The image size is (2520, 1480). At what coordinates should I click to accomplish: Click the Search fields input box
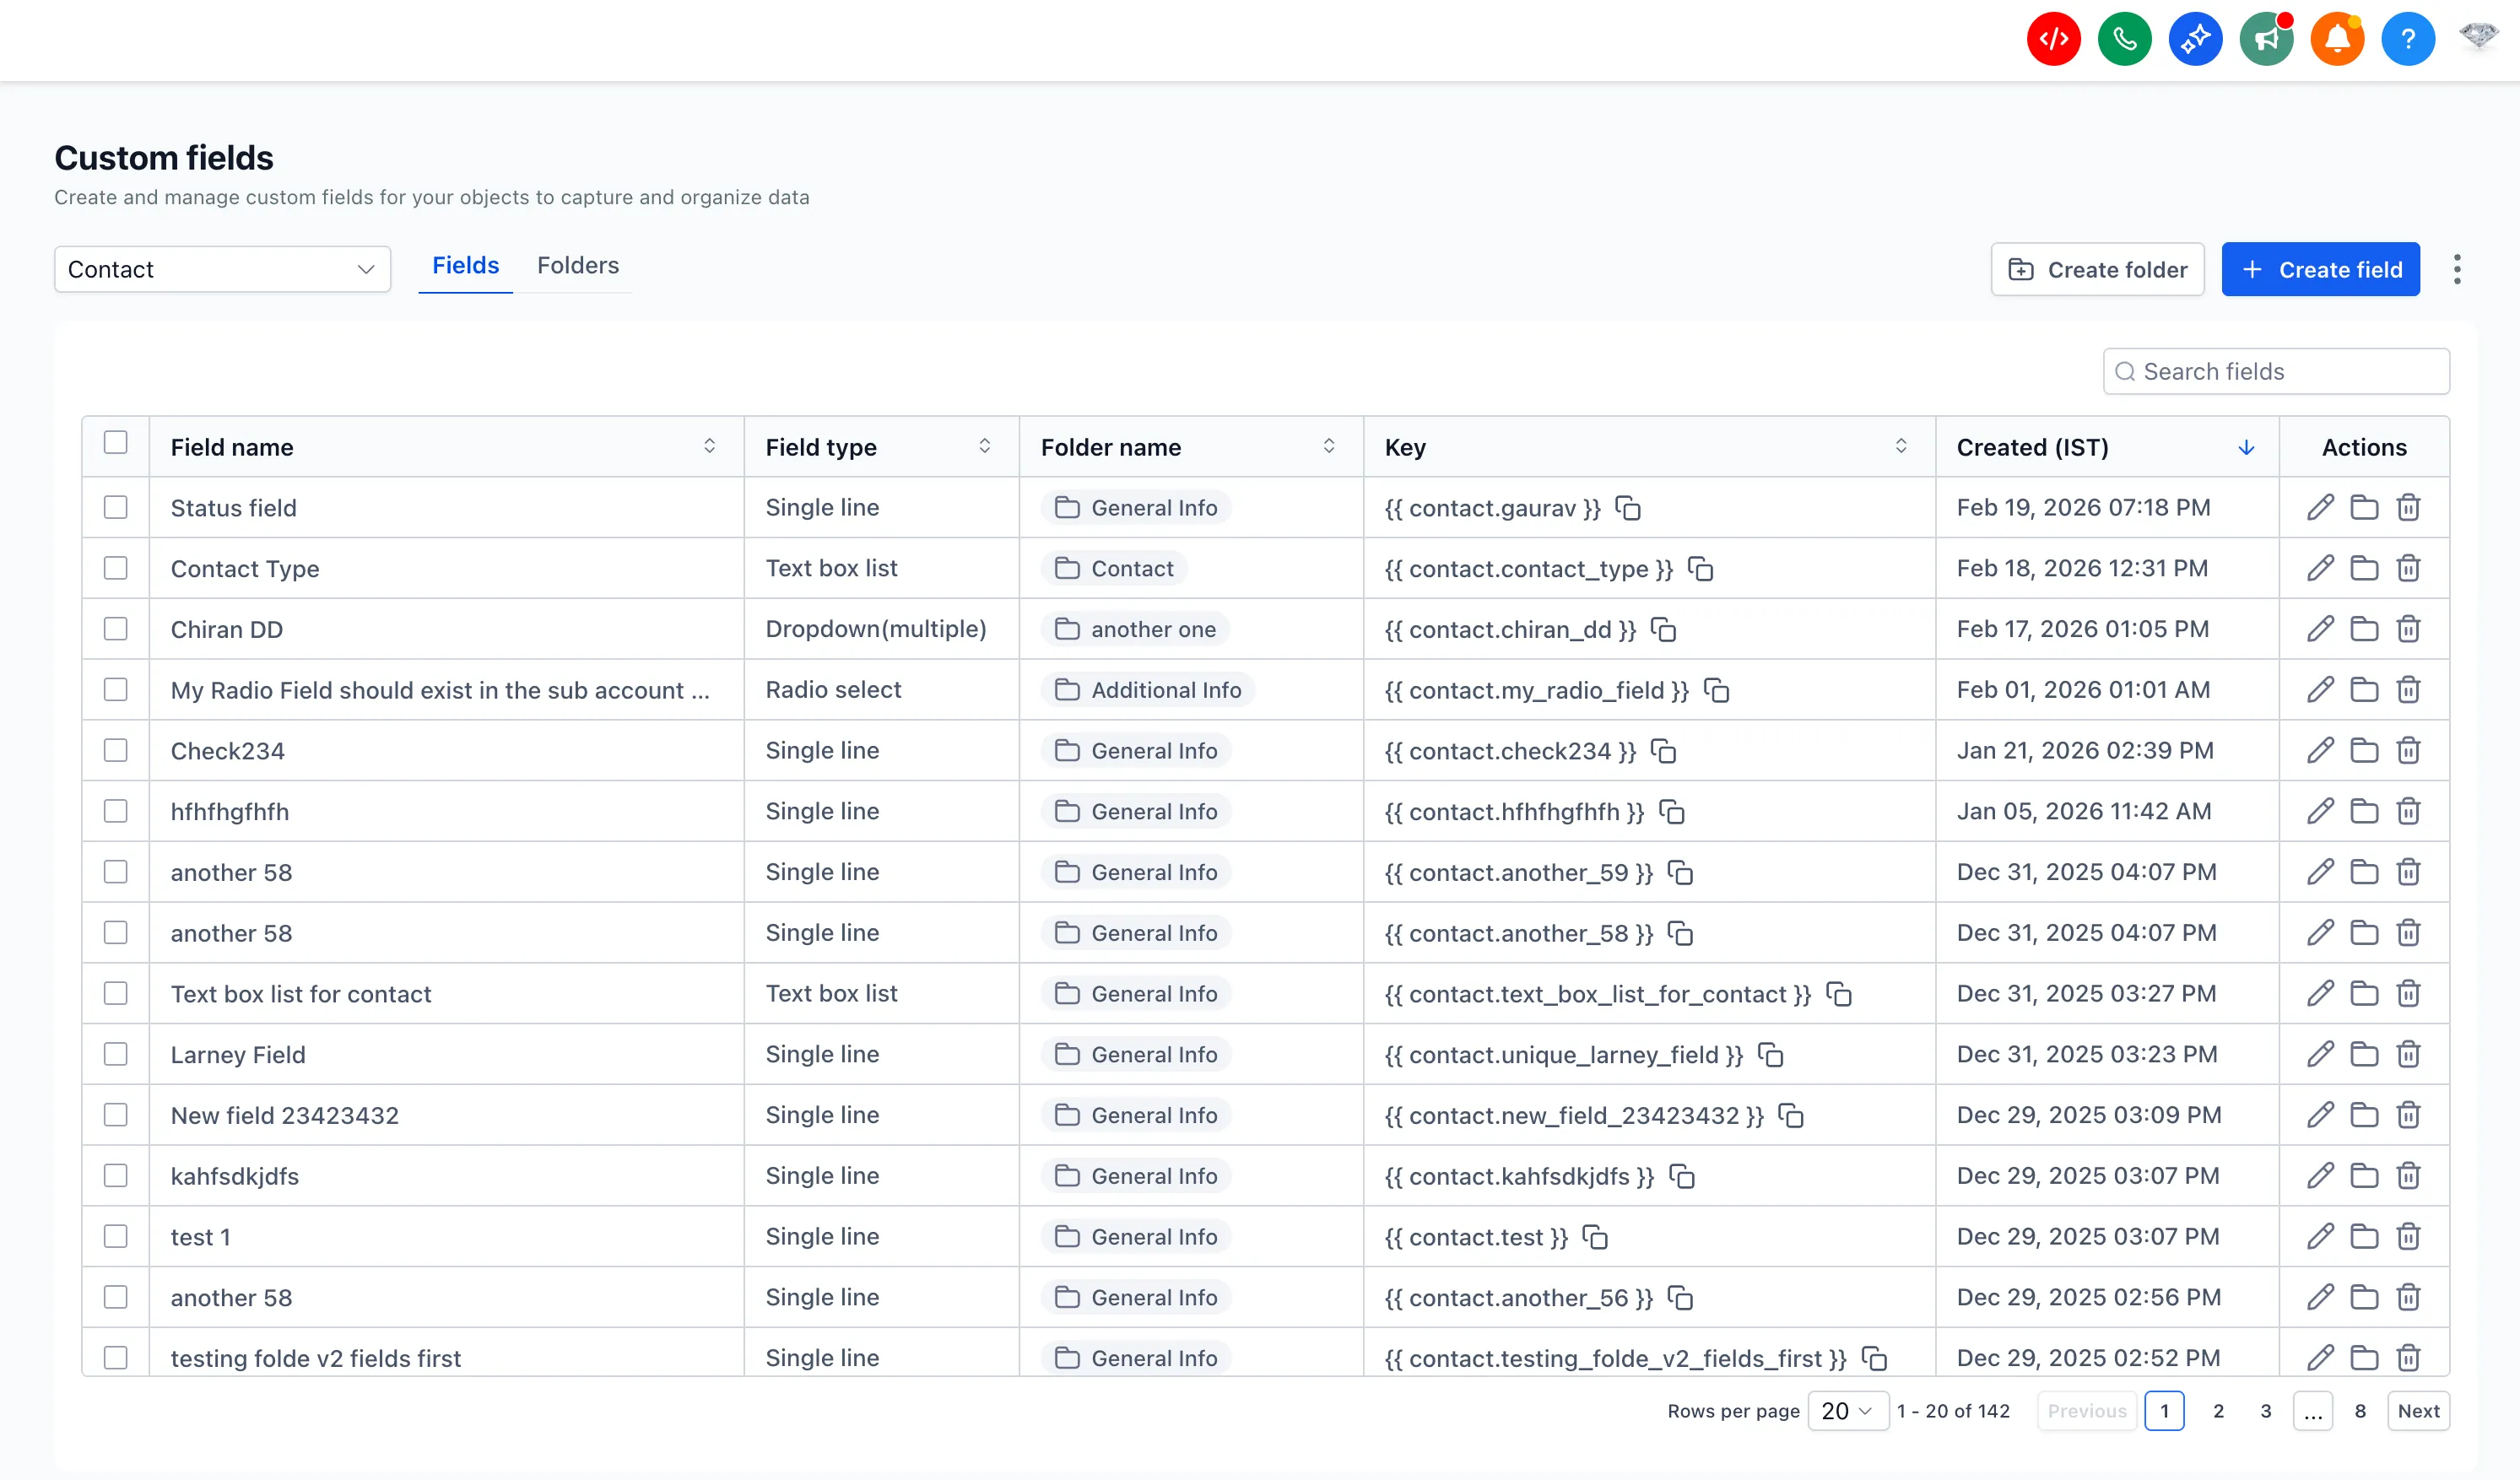coord(2275,371)
